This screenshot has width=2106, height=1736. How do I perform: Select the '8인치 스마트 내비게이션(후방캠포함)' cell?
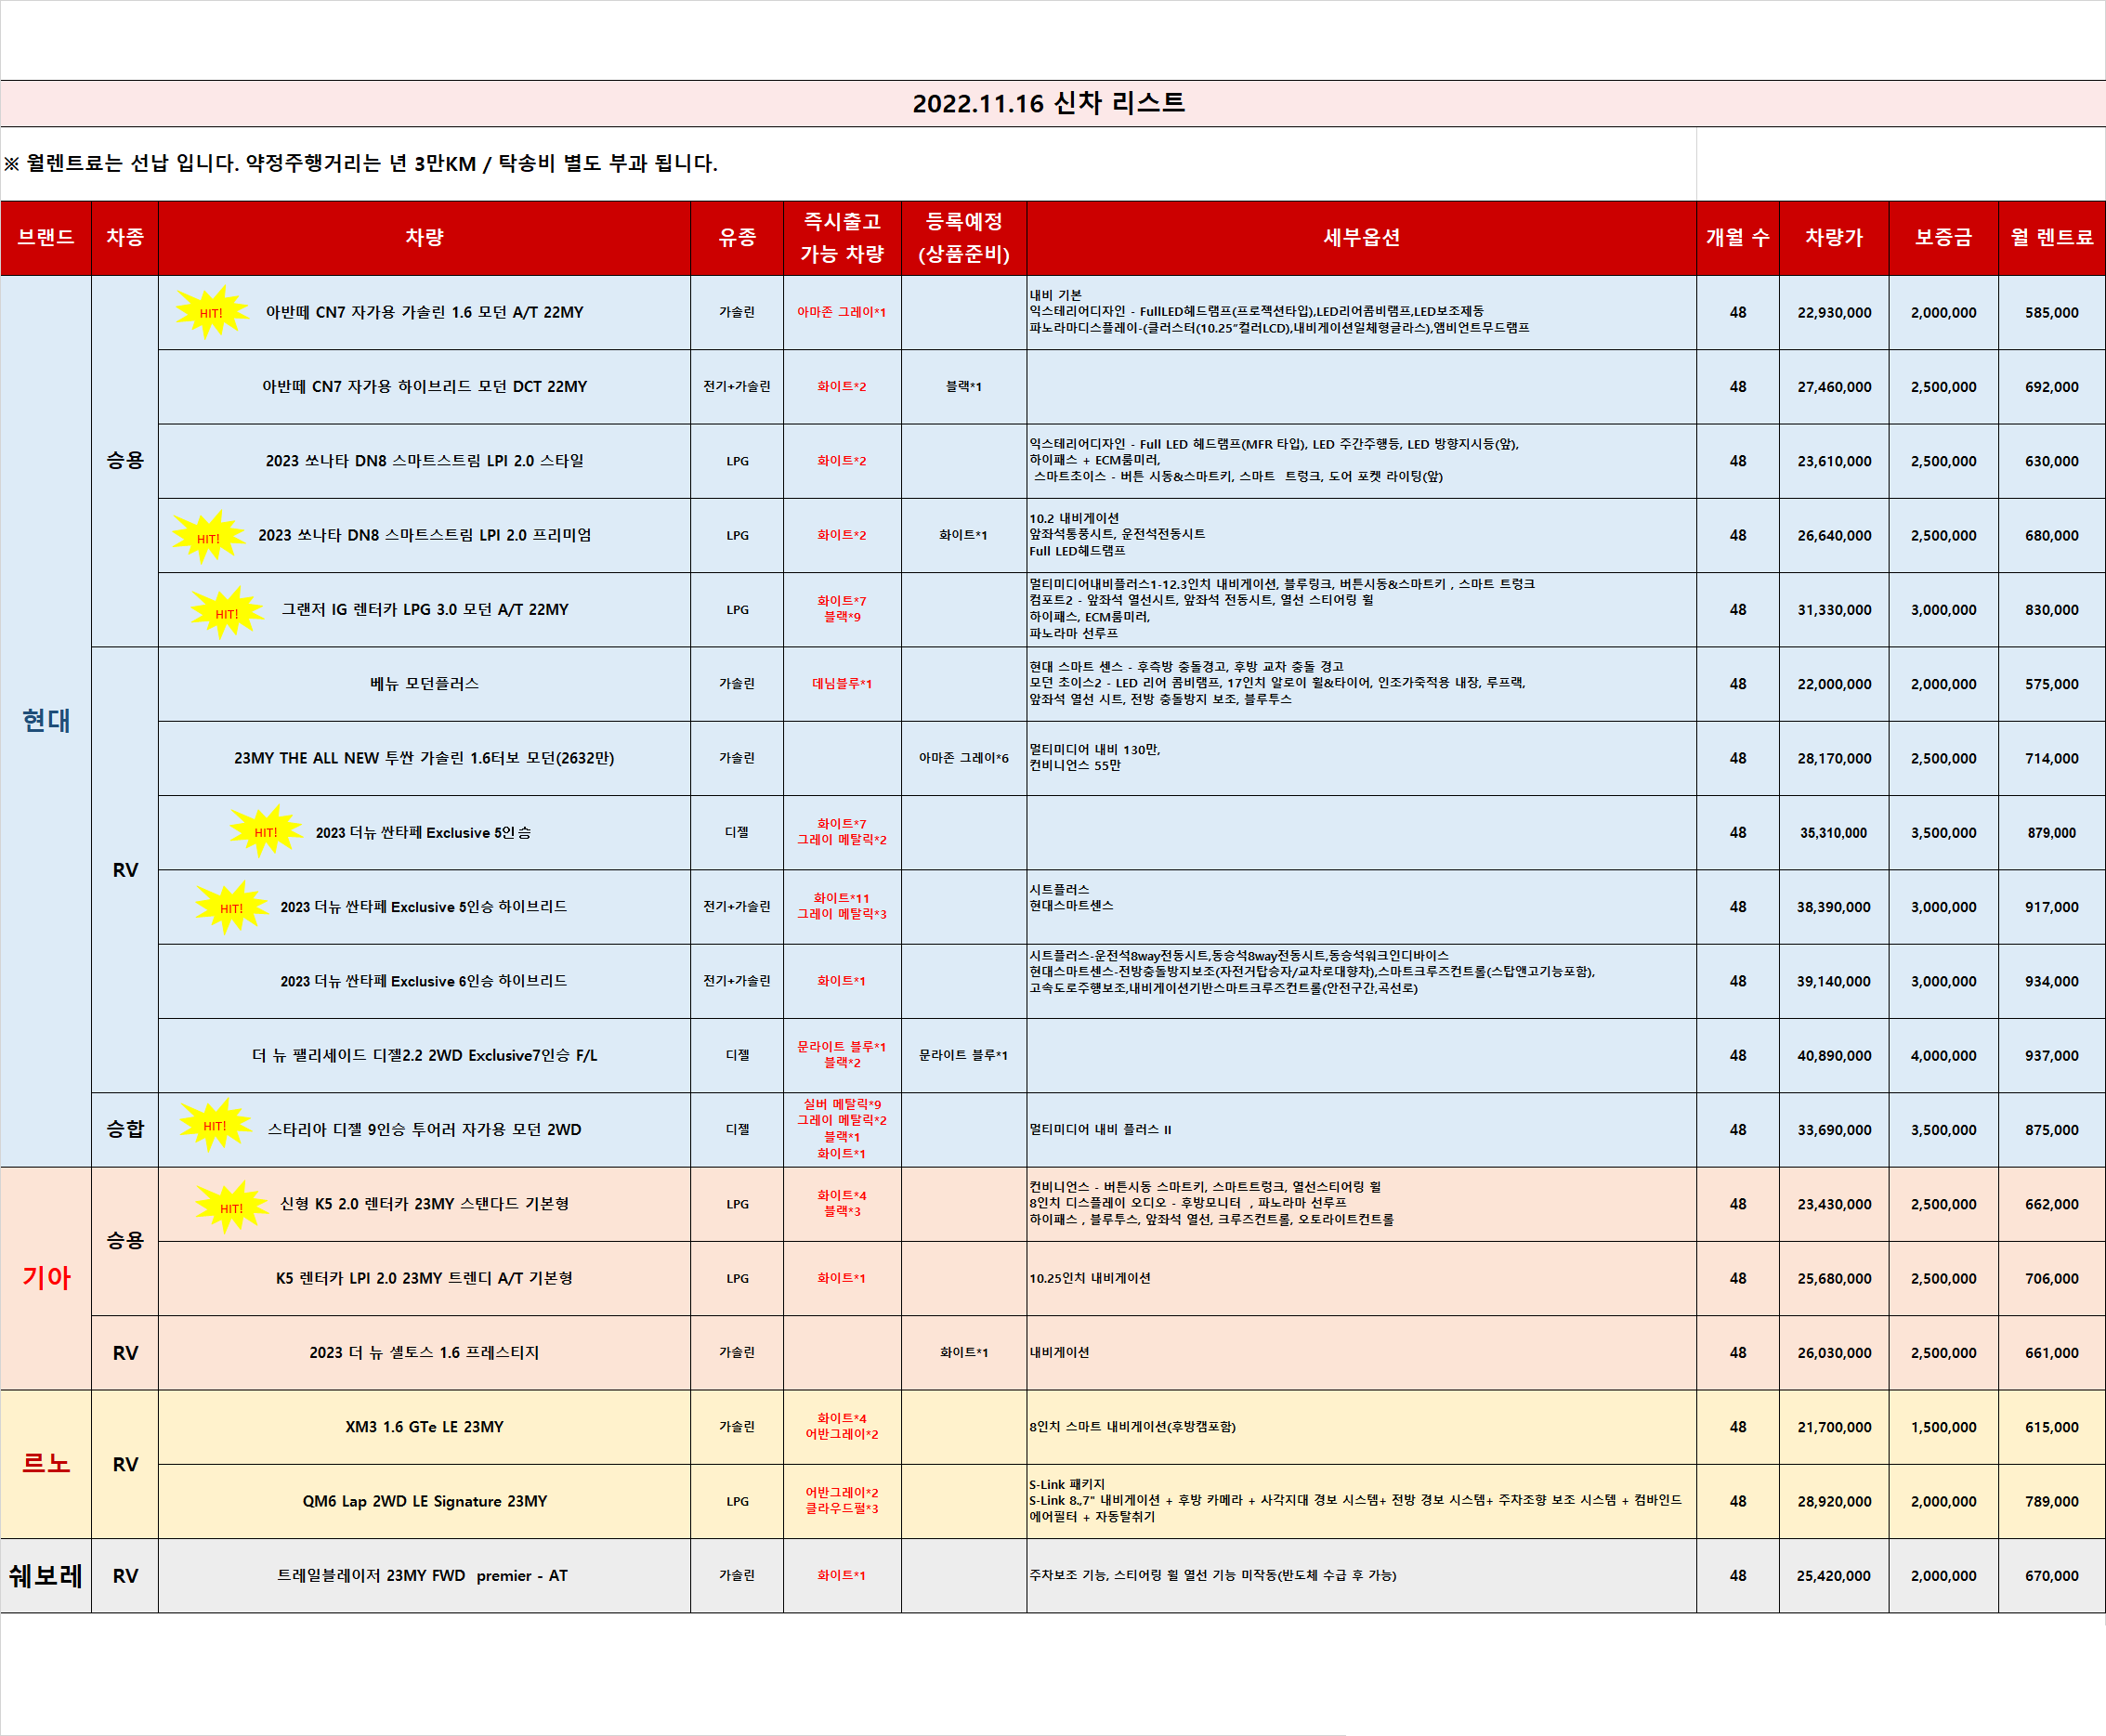coord(1361,1427)
